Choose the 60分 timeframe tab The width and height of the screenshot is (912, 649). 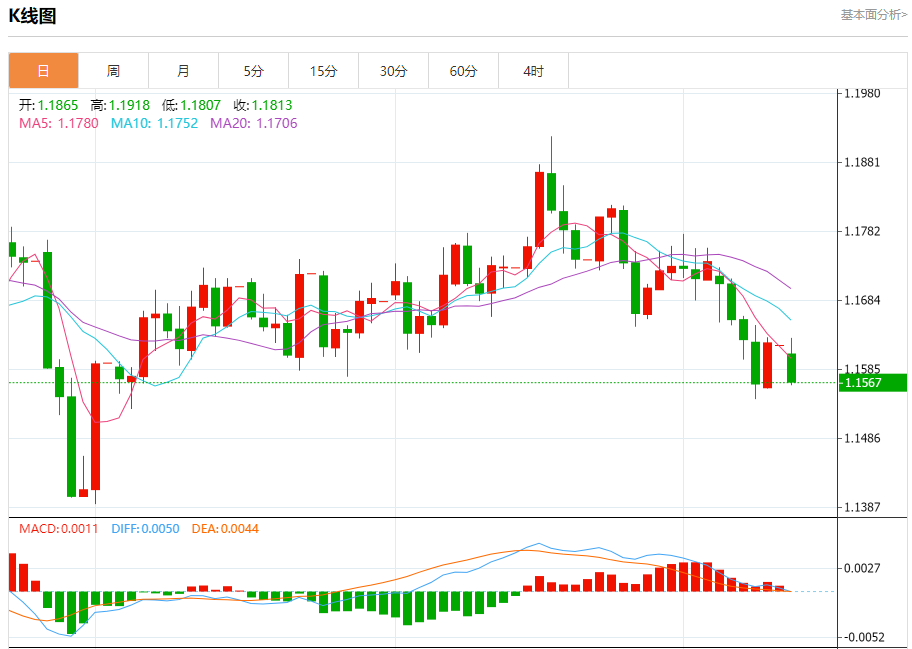click(463, 71)
